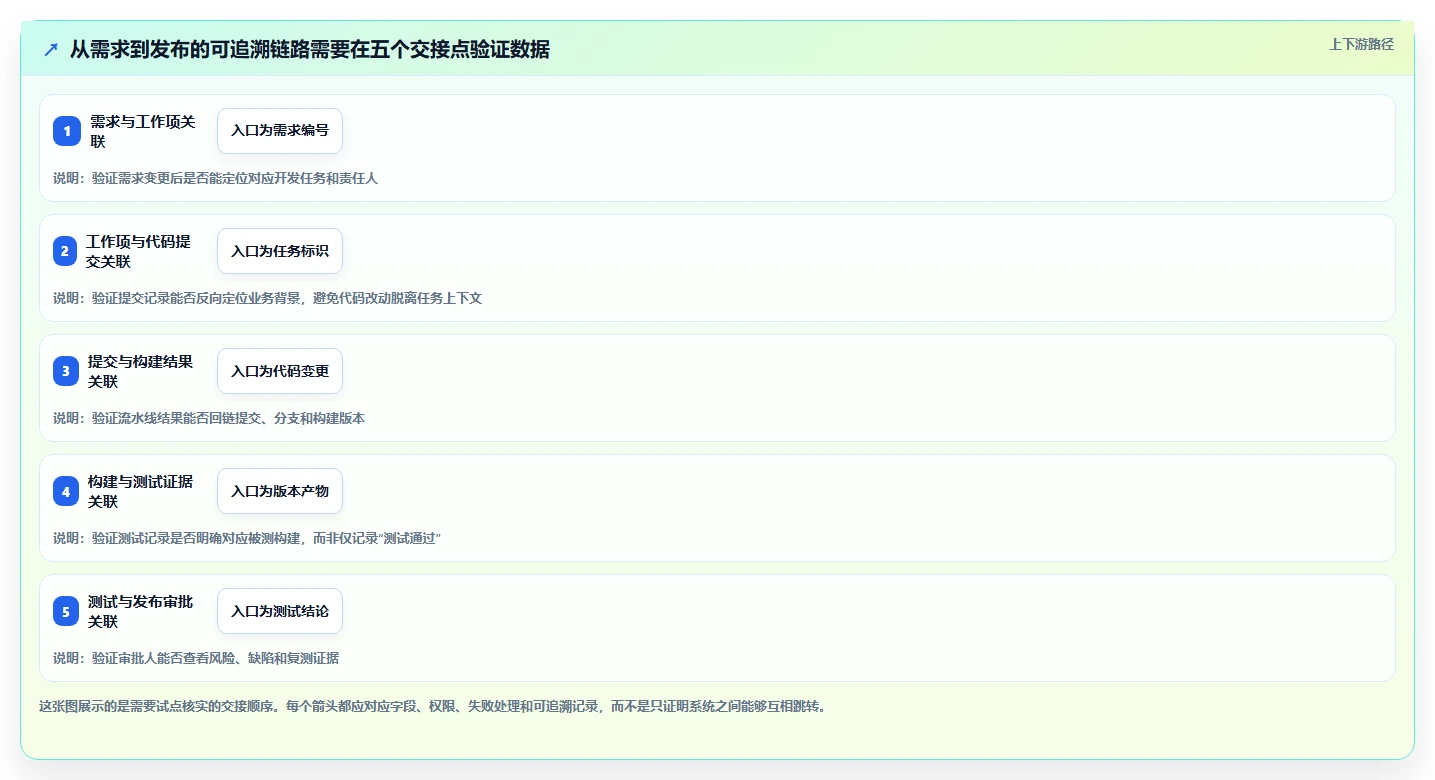Click the footer paragraph starting 这张图展示的是
Image resolution: width=1435 pixels, height=780 pixels.
432,706
